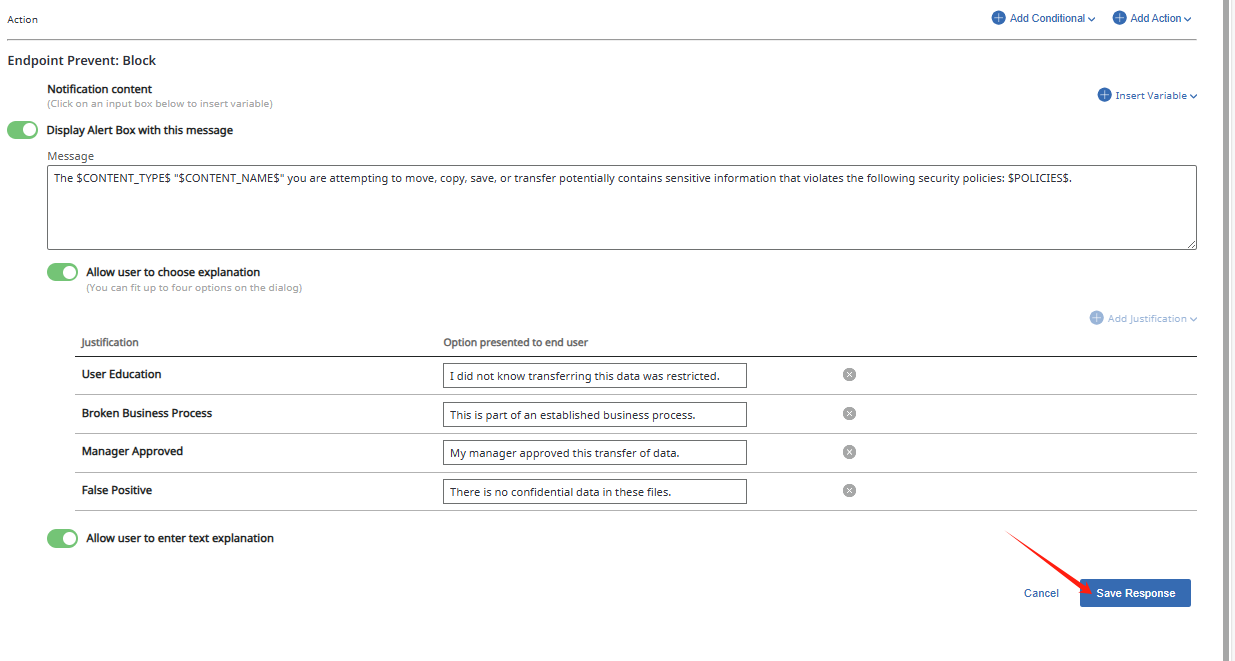Click the page vertical scrollbar
Screen dimensions: 1235x661
(x=1226, y=330)
